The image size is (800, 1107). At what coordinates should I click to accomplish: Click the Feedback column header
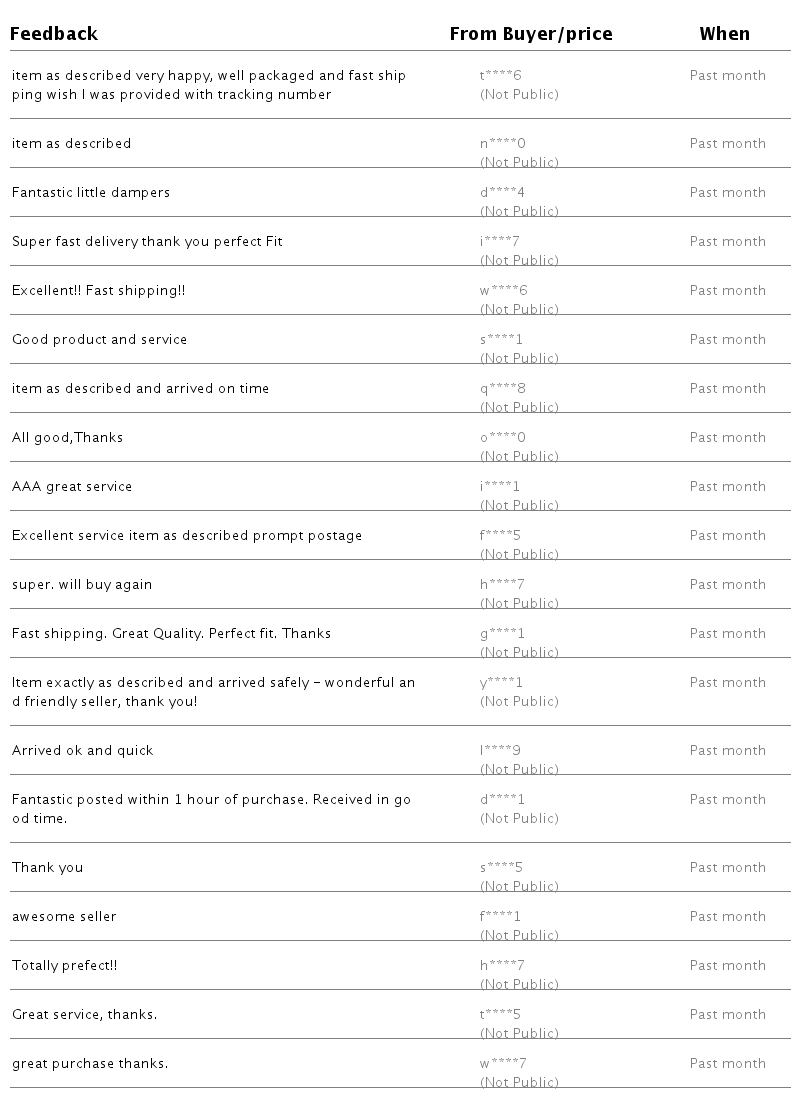tap(55, 34)
